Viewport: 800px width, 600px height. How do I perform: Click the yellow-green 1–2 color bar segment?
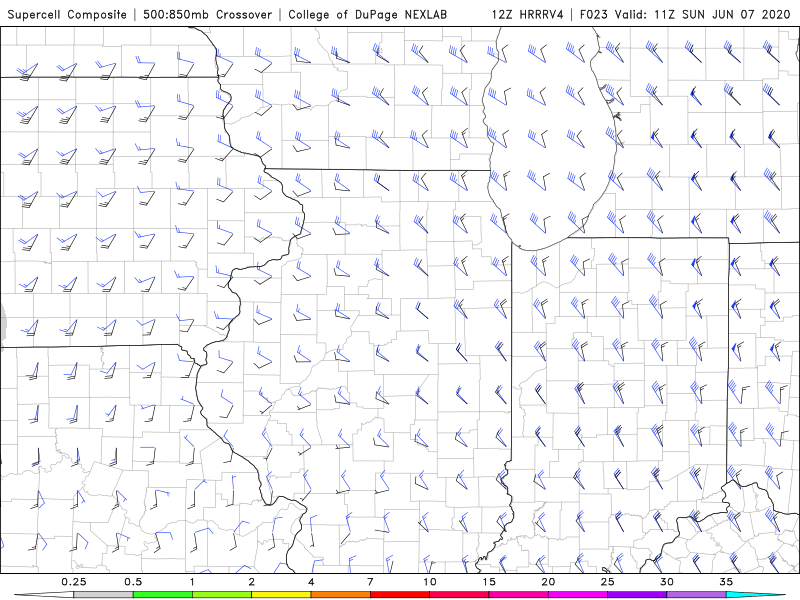pos(222,595)
